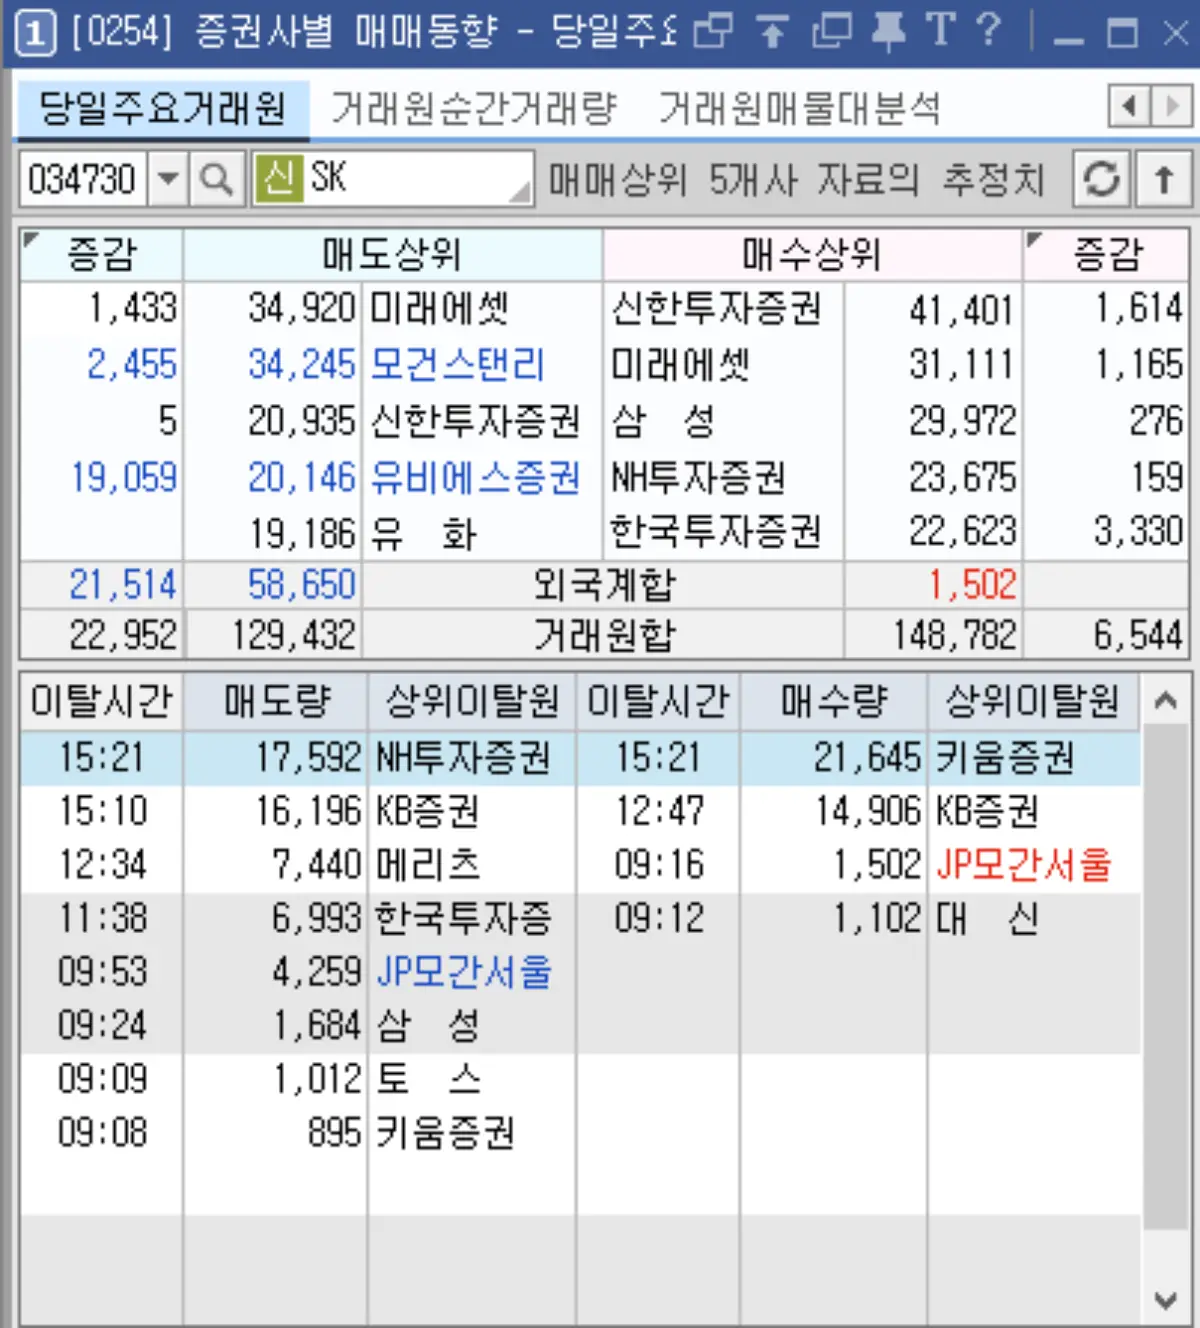
Task: Click the 매수량 column header
Action: (834, 701)
